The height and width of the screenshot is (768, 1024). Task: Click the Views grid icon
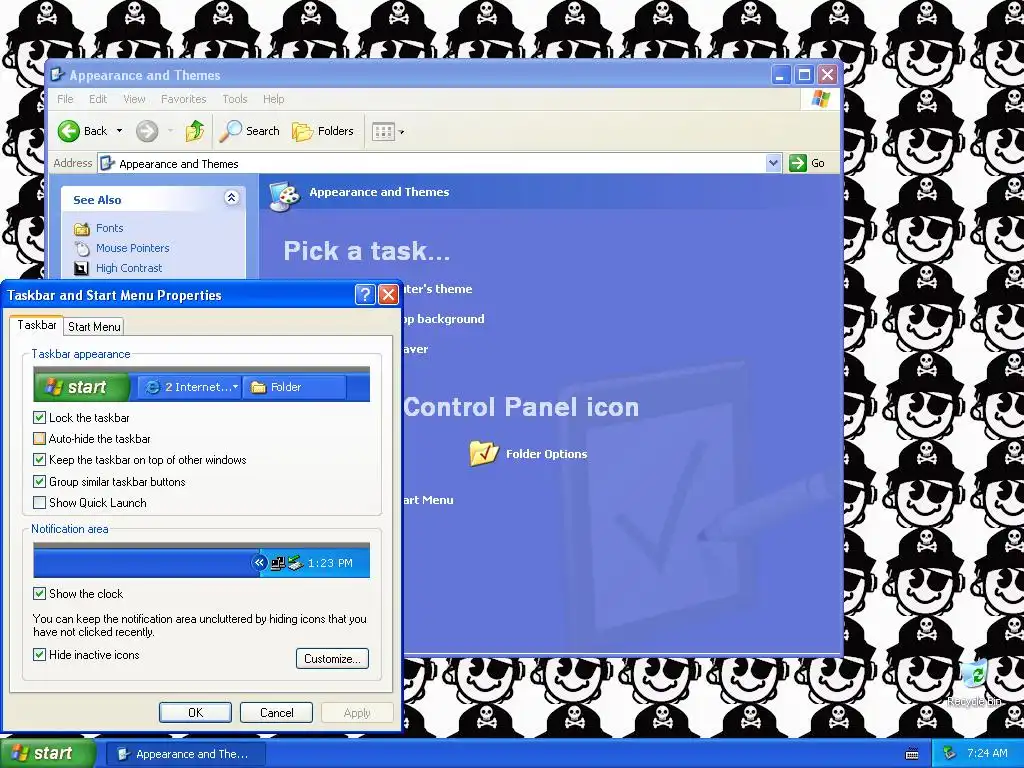click(383, 132)
